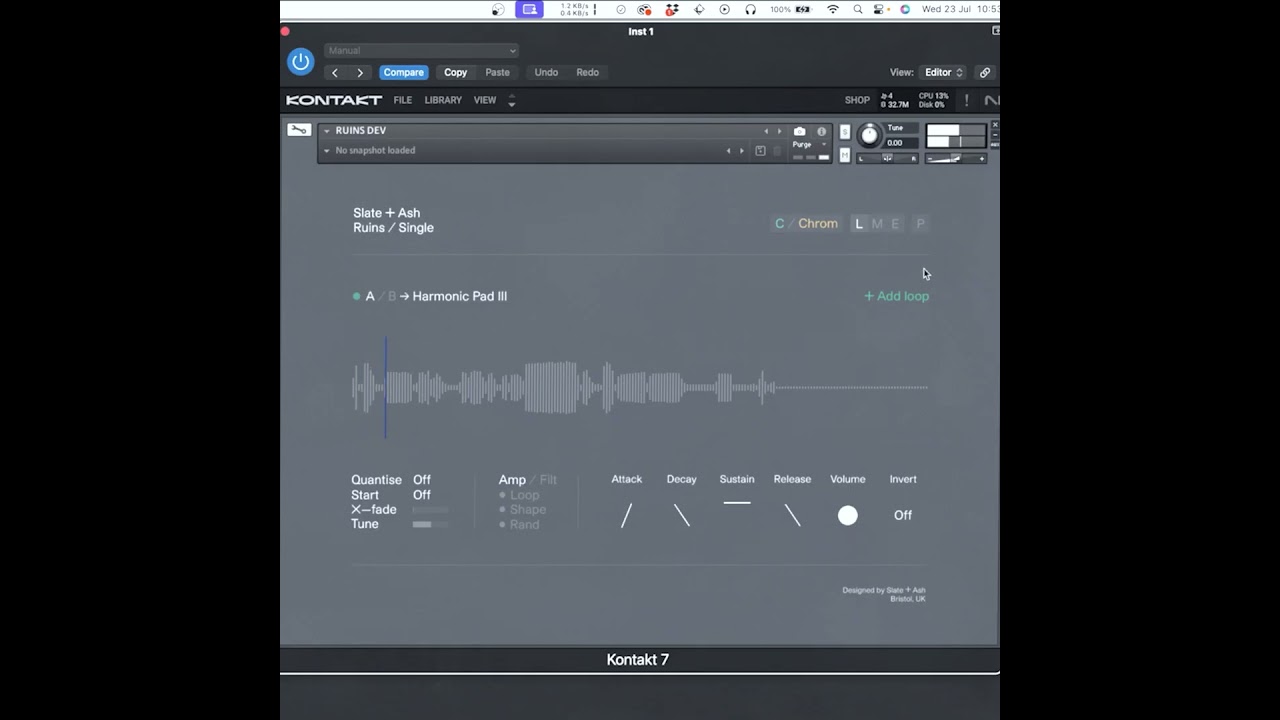Delete snapshot with trash icon

coord(777,151)
